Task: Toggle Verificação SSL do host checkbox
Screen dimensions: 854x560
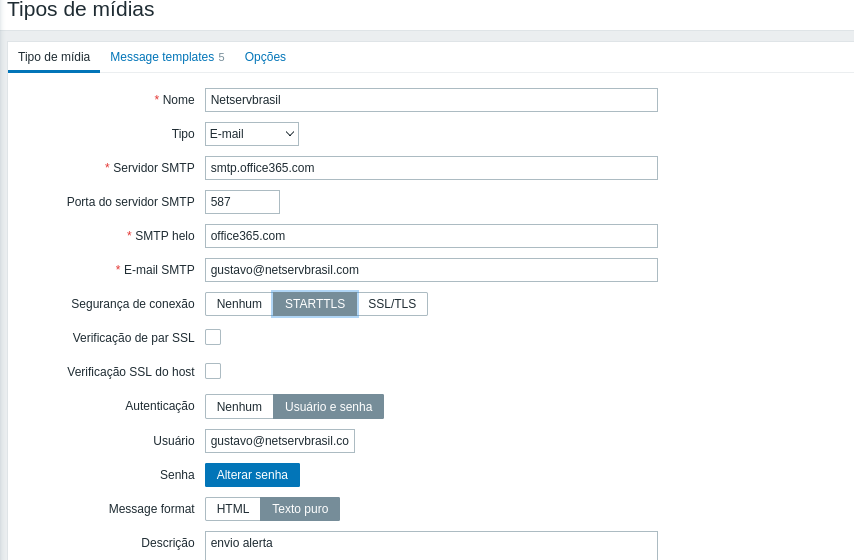Action: point(213,371)
